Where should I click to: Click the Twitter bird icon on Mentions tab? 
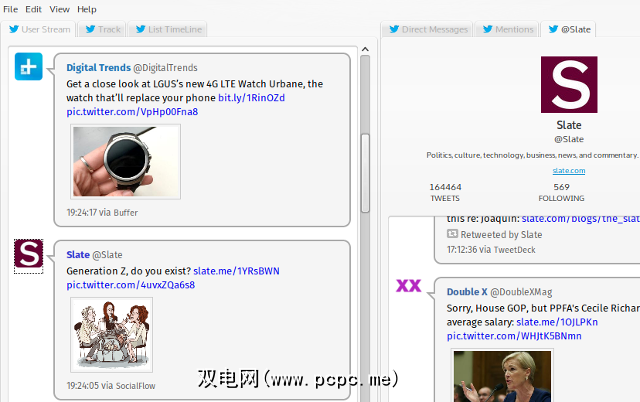tap(487, 29)
